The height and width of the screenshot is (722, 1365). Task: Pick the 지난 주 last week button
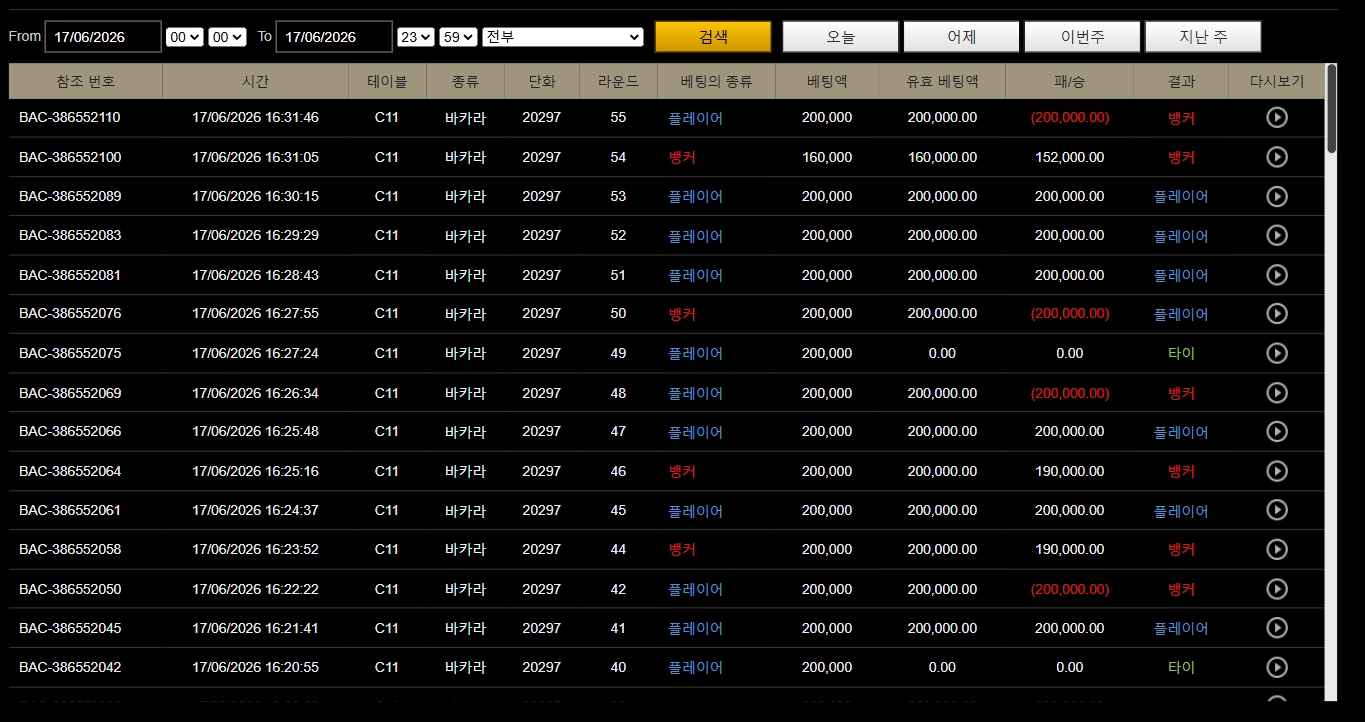1203,37
